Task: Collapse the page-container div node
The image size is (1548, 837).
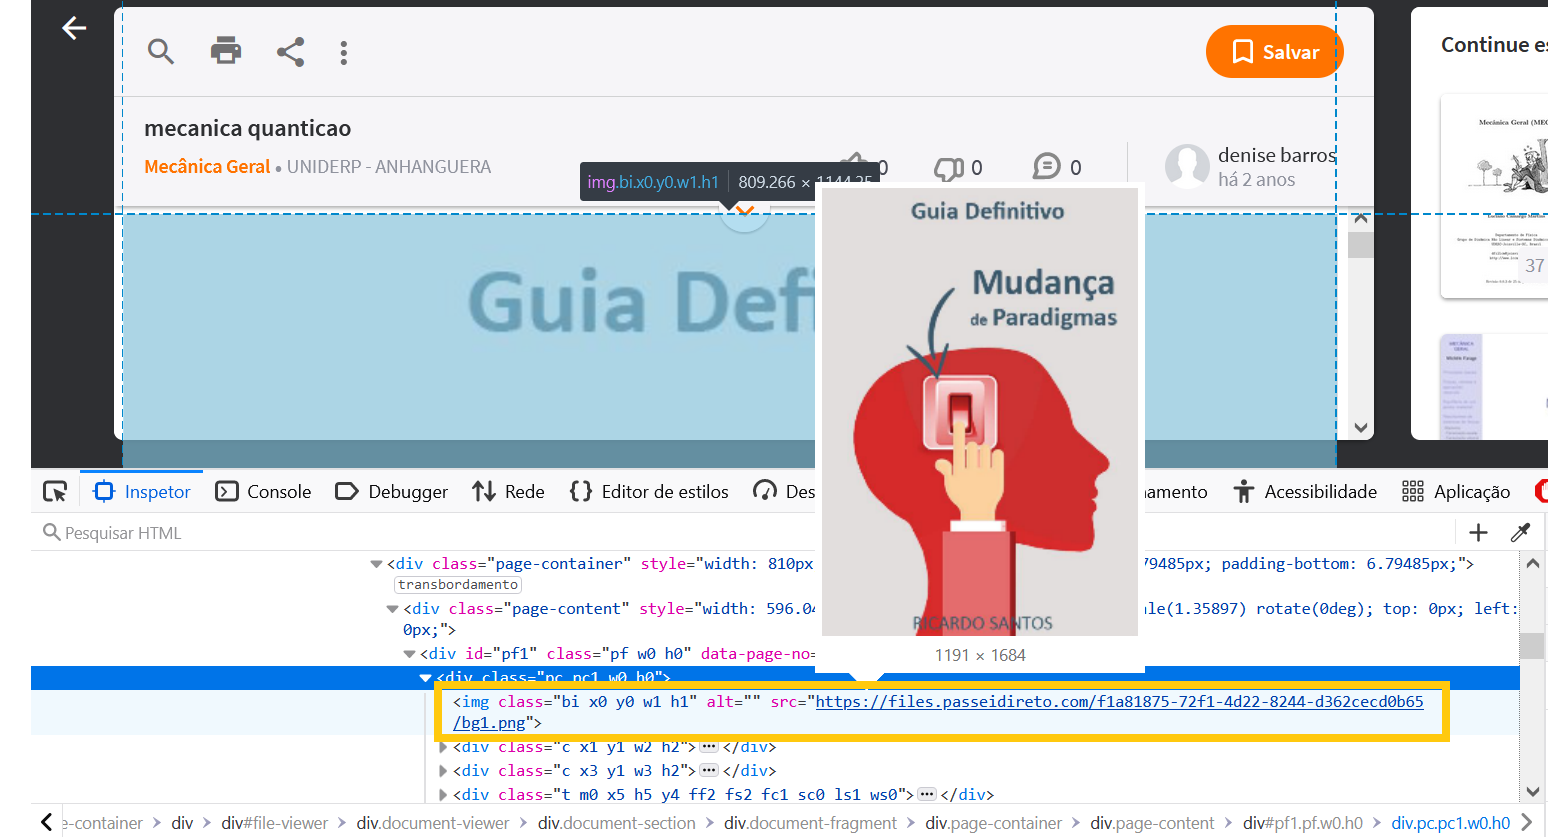Action: (376, 564)
